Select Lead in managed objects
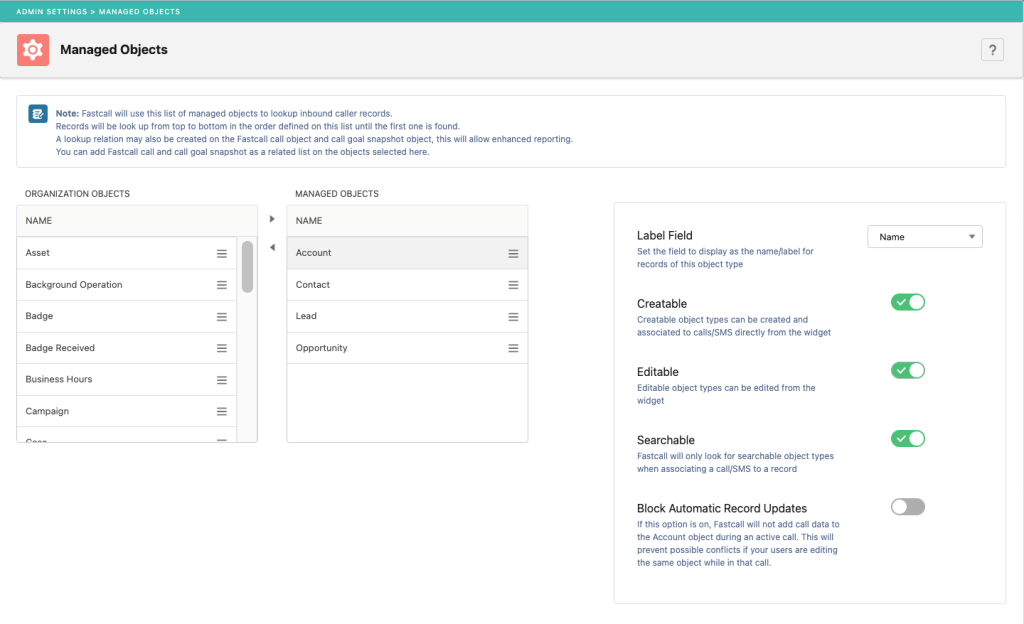Screen dimensions: 1024x624 point(407,317)
